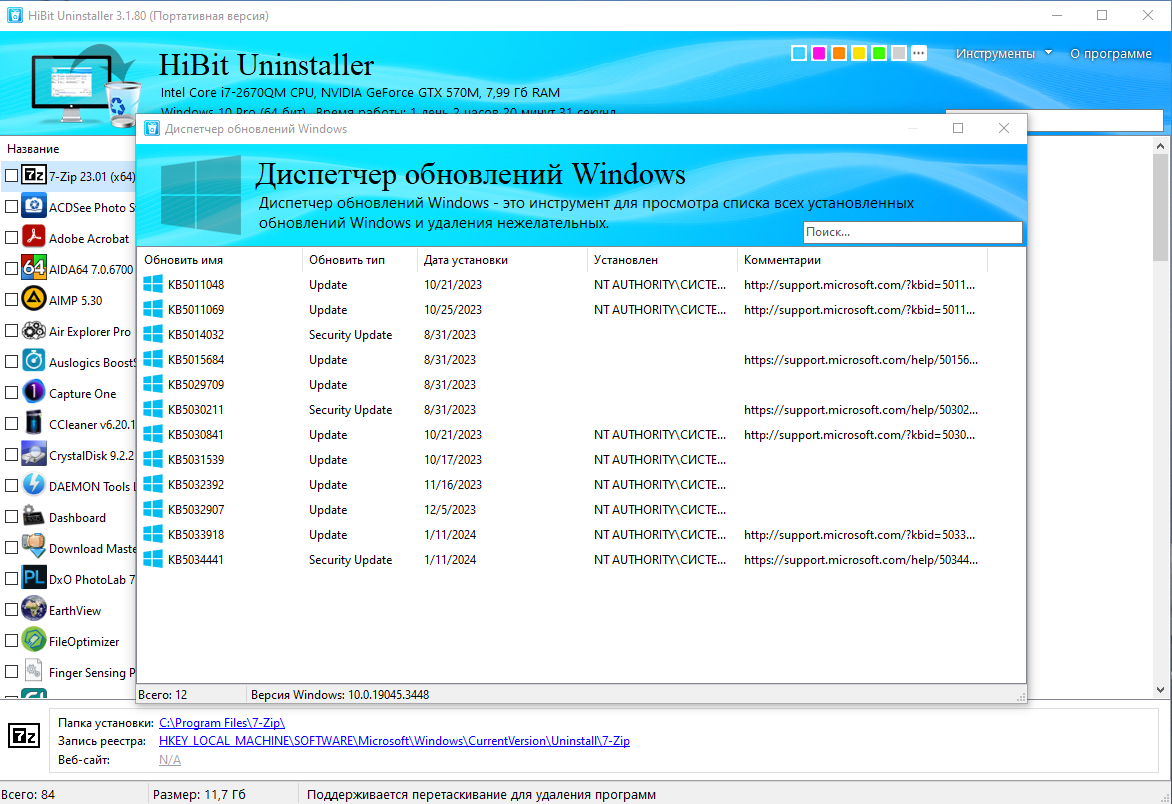Open the C:\Program Files\7-Zip\ folder link
This screenshot has height=804, width=1172.
click(222, 723)
